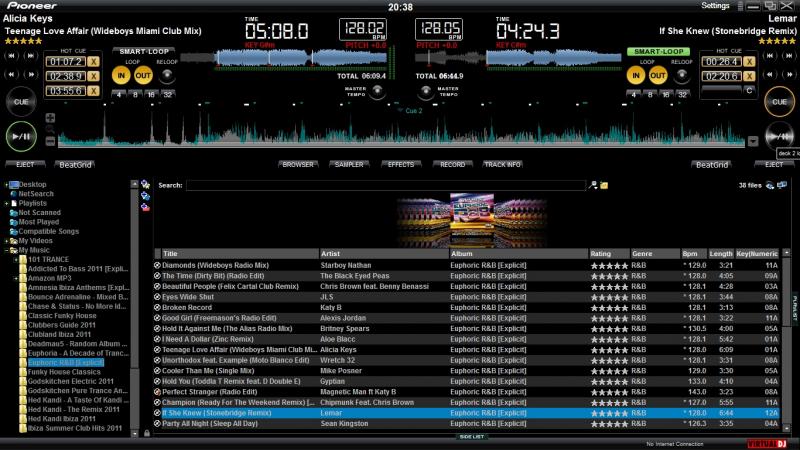This screenshot has width=800, height=450.
Task: Delete left deck hot cue 03:55.6
Action: [x=93, y=91]
